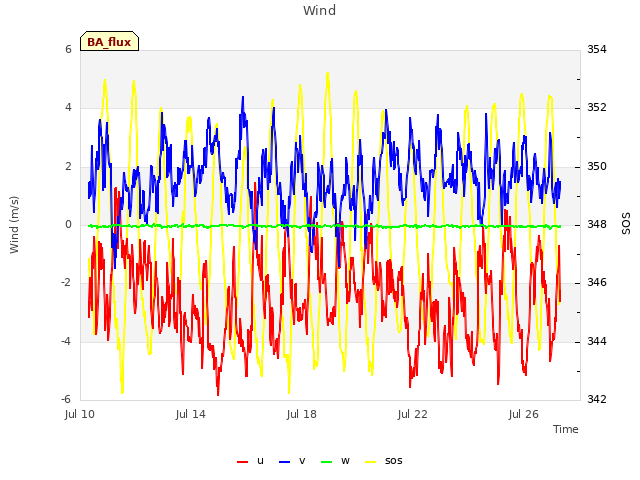Click the 344 right axis value

[x=597, y=341]
